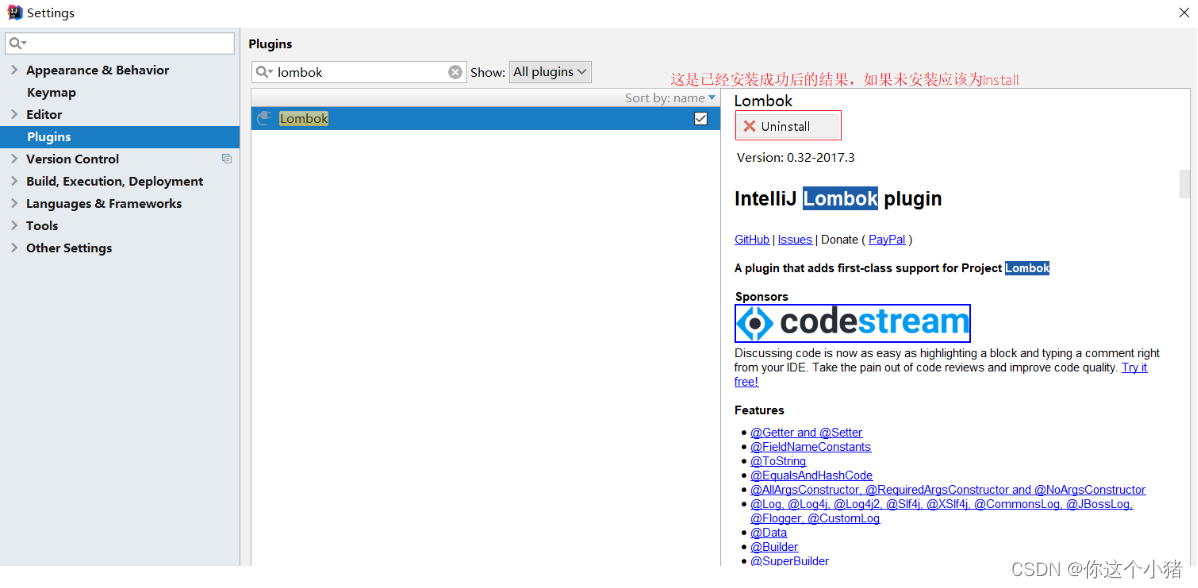The width and height of the screenshot is (1198, 588).
Task: Open the PayPal donate link
Action: pyautogui.click(x=887, y=239)
